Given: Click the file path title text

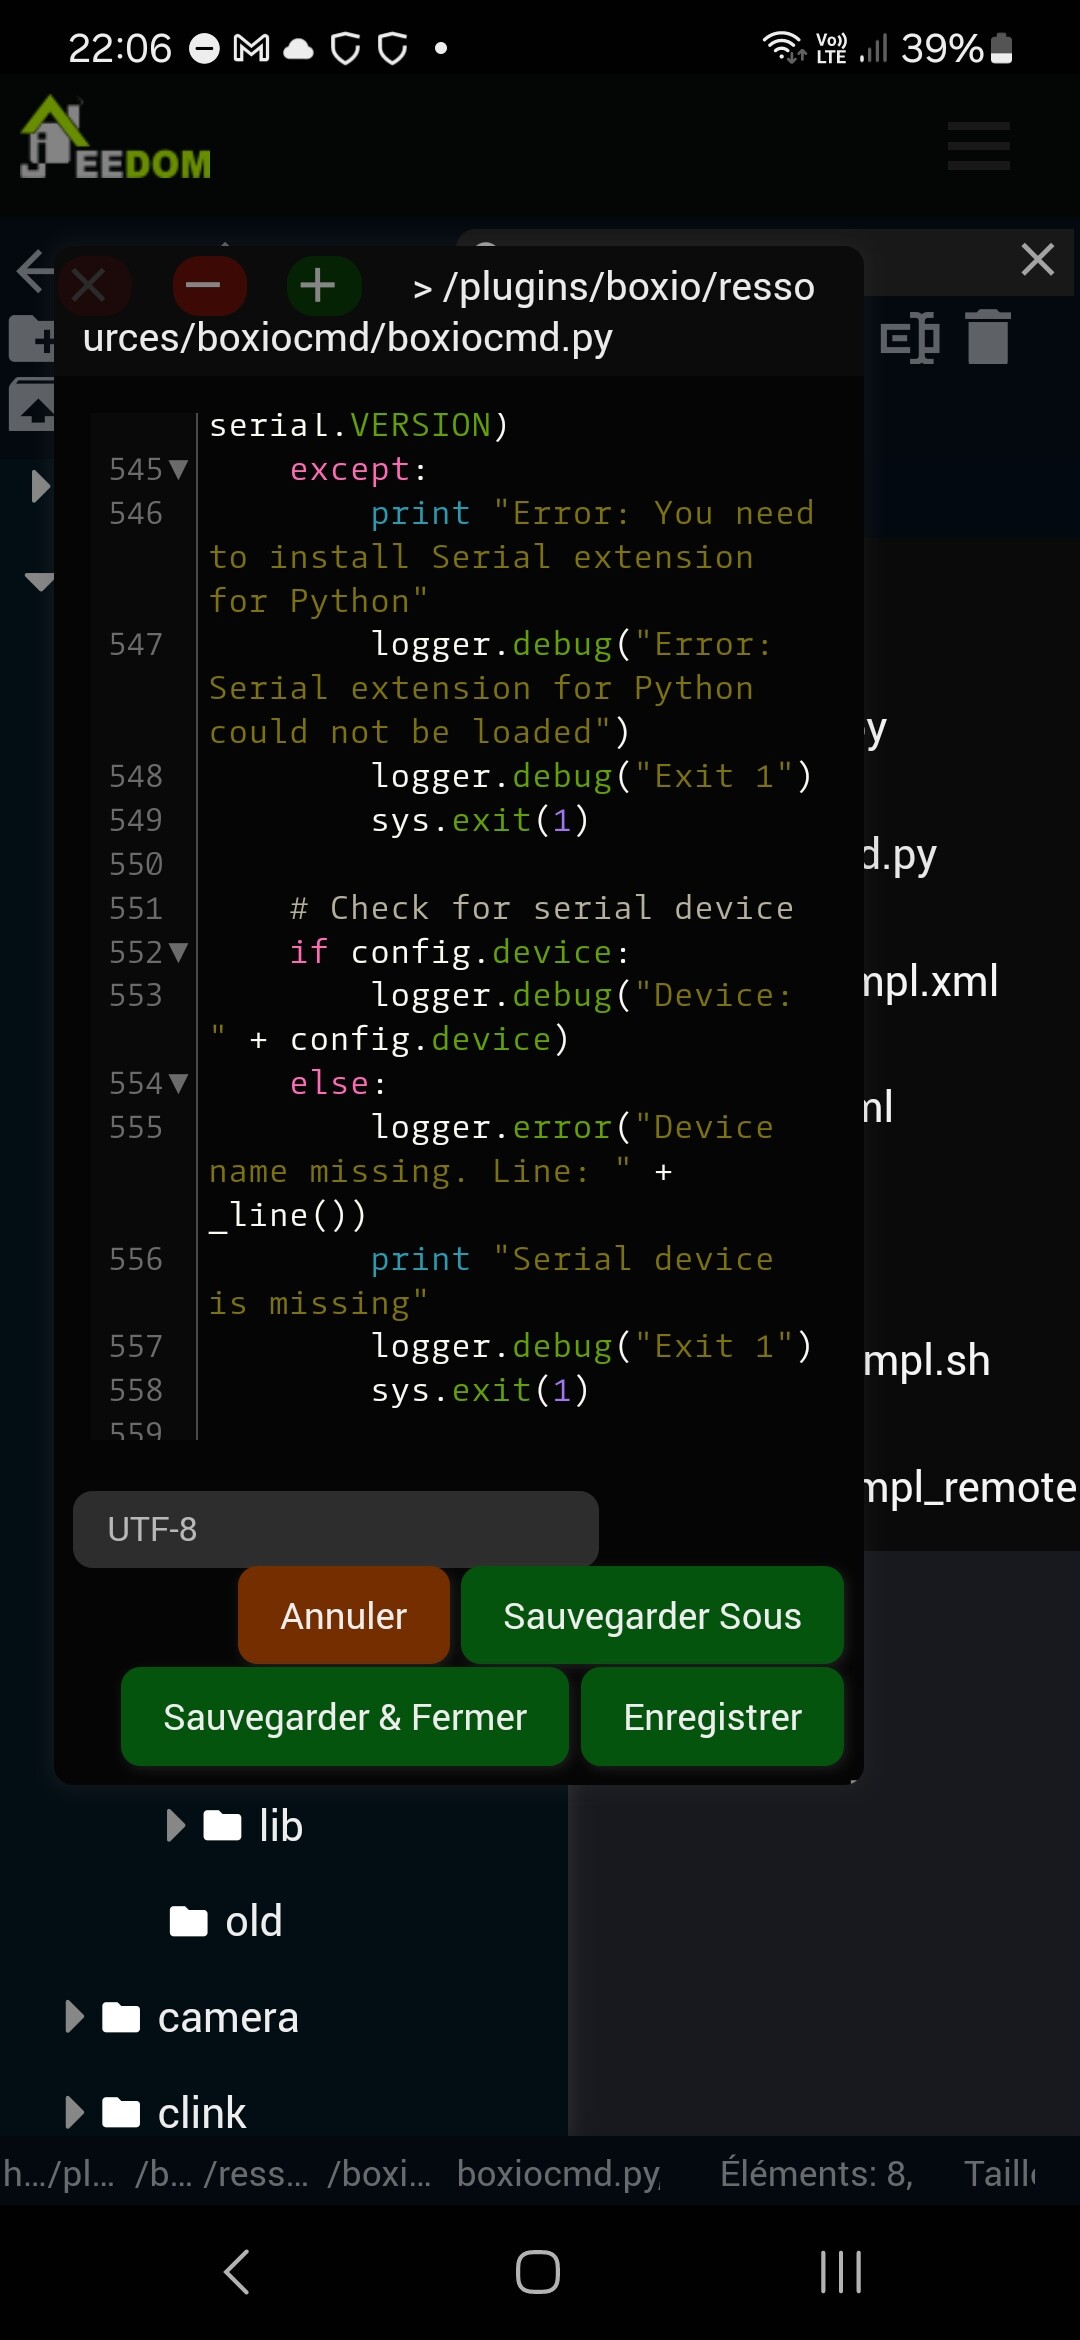Looking at the screenshot, I should coord(449,312).
